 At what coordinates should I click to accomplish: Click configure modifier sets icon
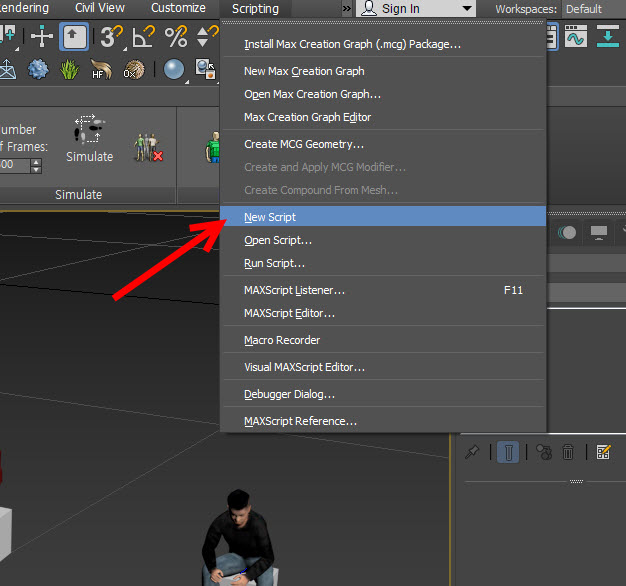(x=603, y=452)
